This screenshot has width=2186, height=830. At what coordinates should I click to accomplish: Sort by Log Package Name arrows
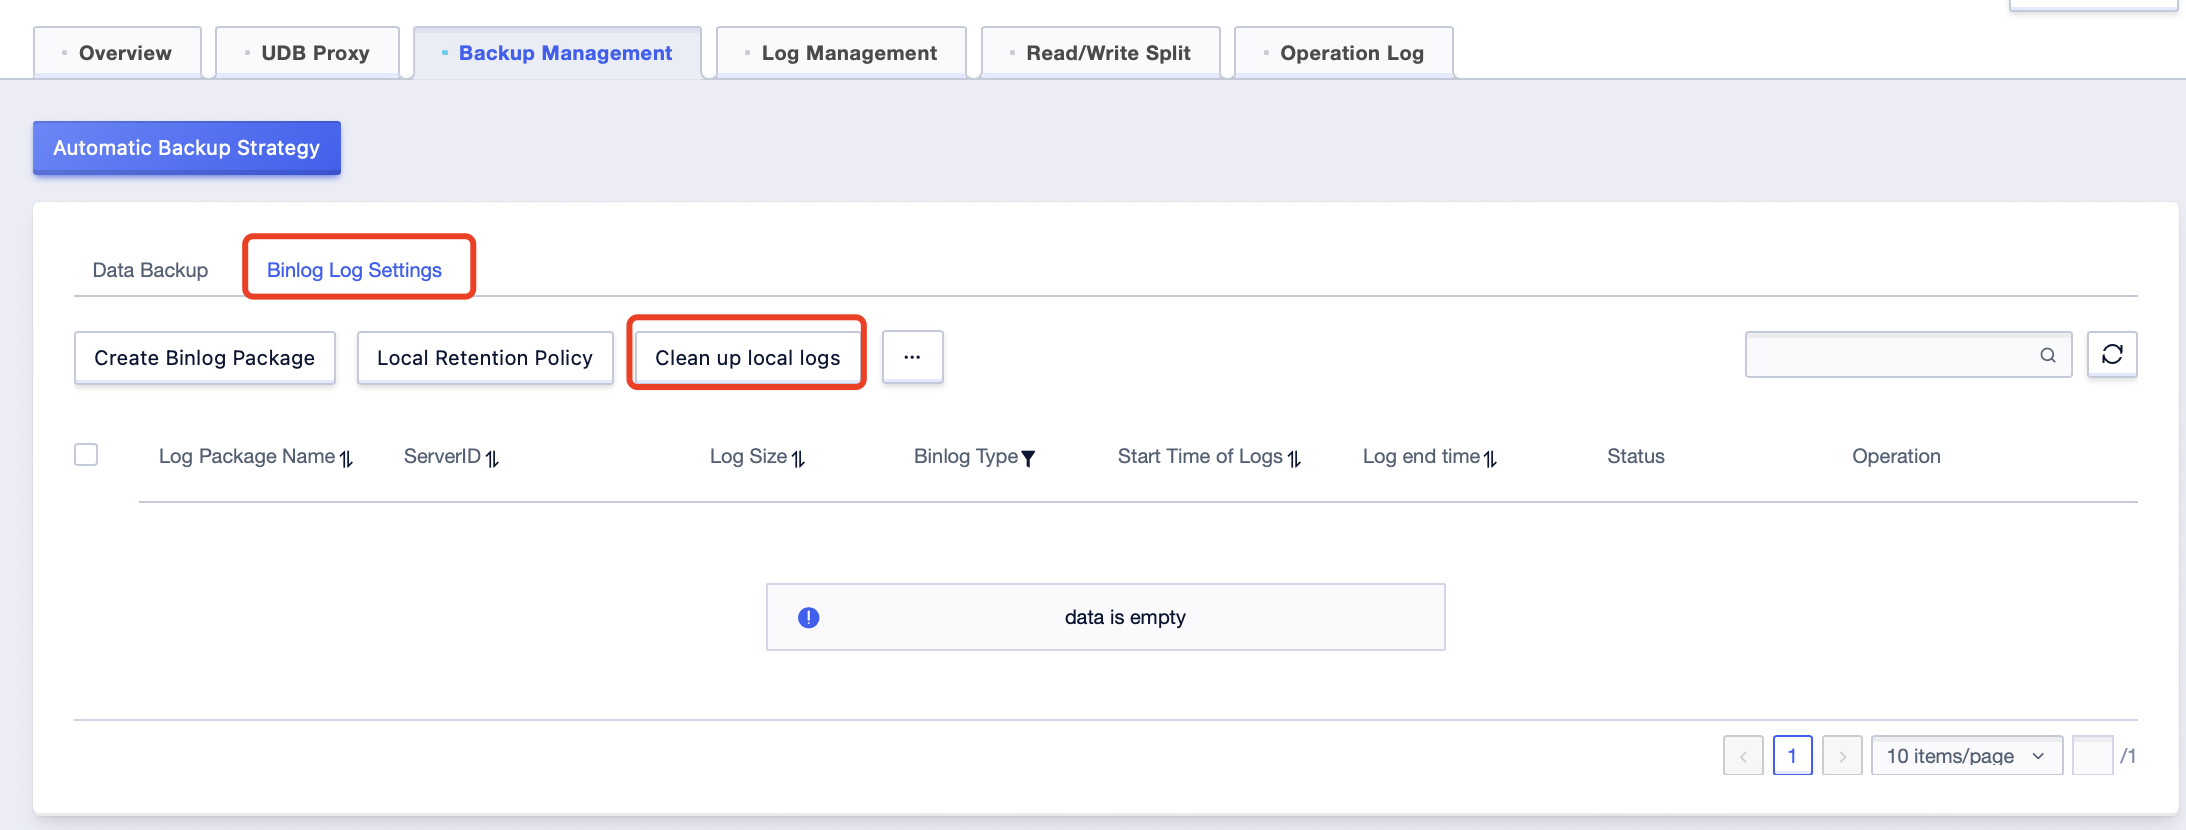click(x=346, y=458)
